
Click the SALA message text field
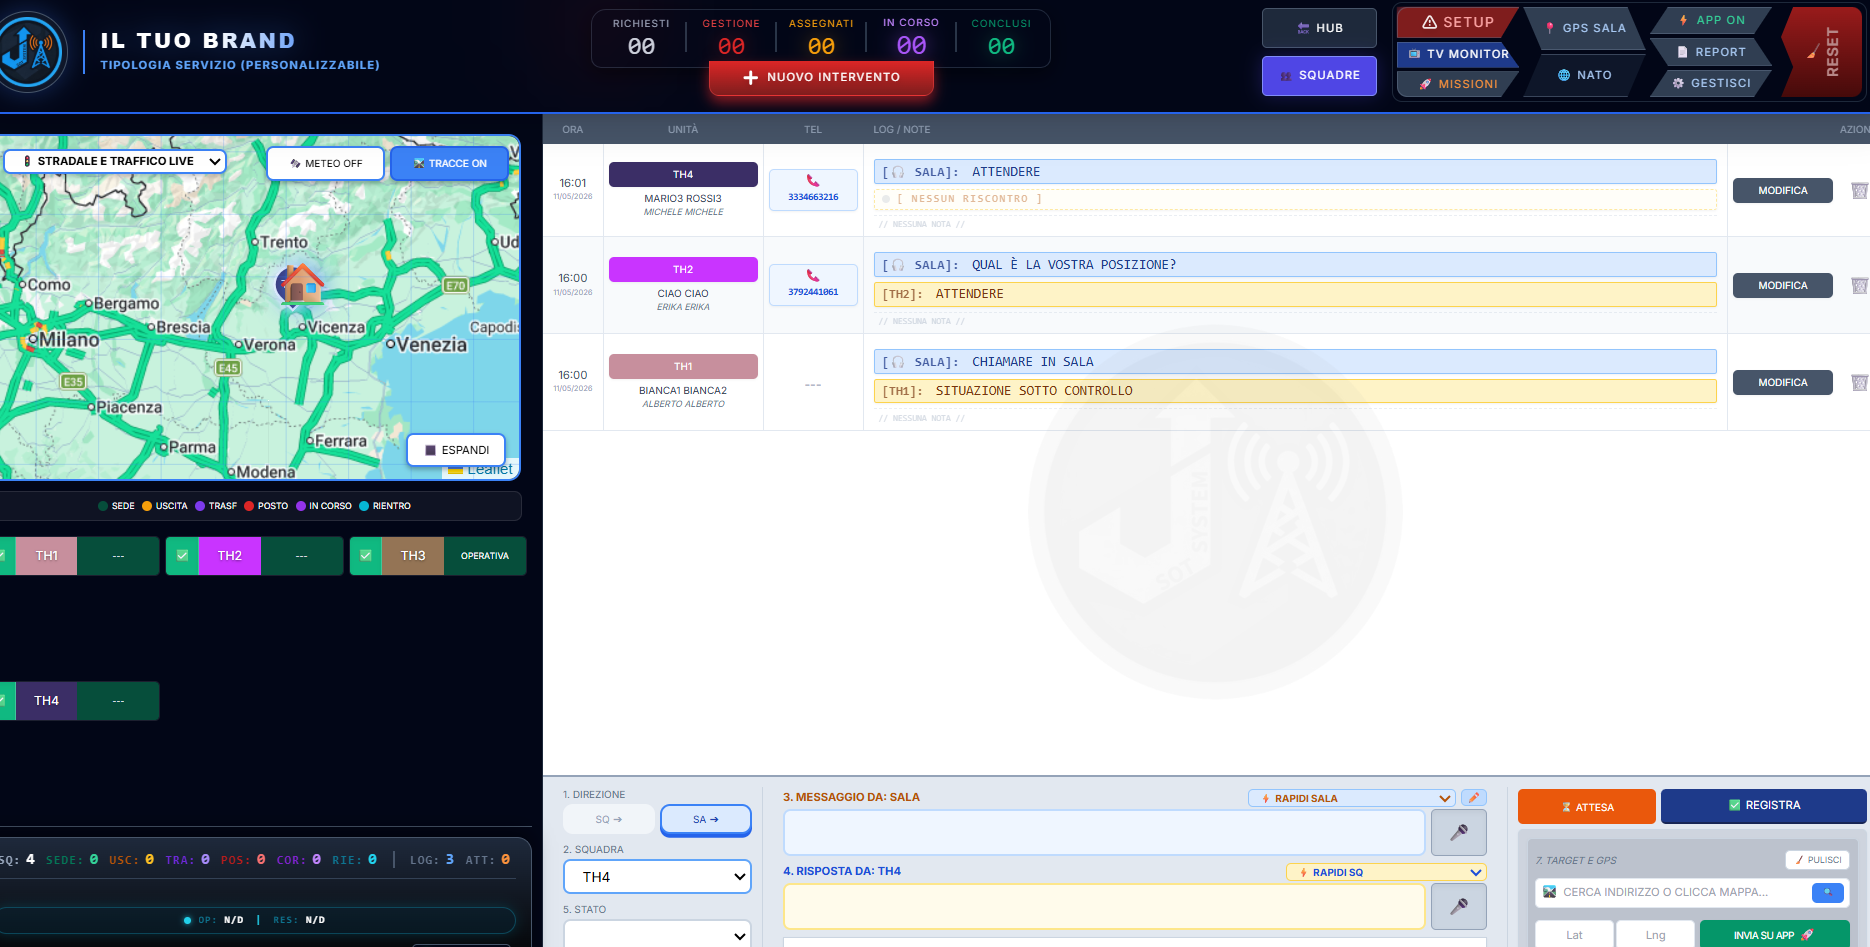click(1104, 832)
